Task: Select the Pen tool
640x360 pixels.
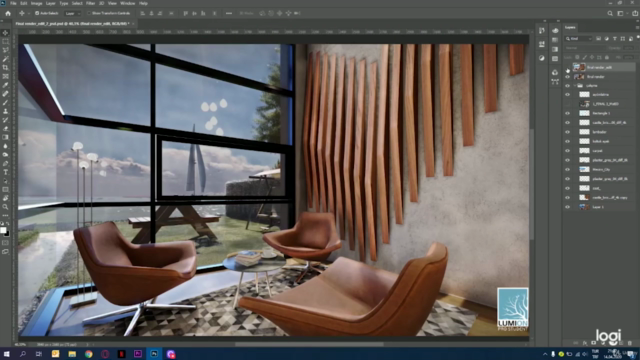Action: (x=5, y=163)
